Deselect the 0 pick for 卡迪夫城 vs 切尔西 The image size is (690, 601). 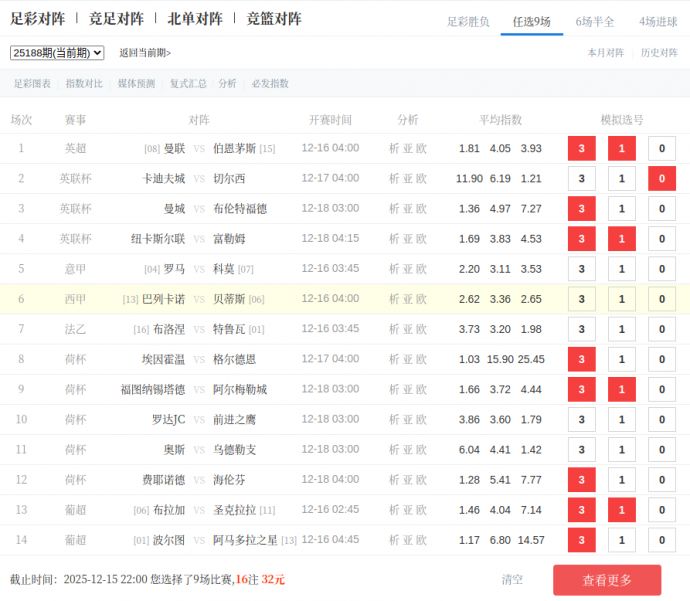[661, 179]
